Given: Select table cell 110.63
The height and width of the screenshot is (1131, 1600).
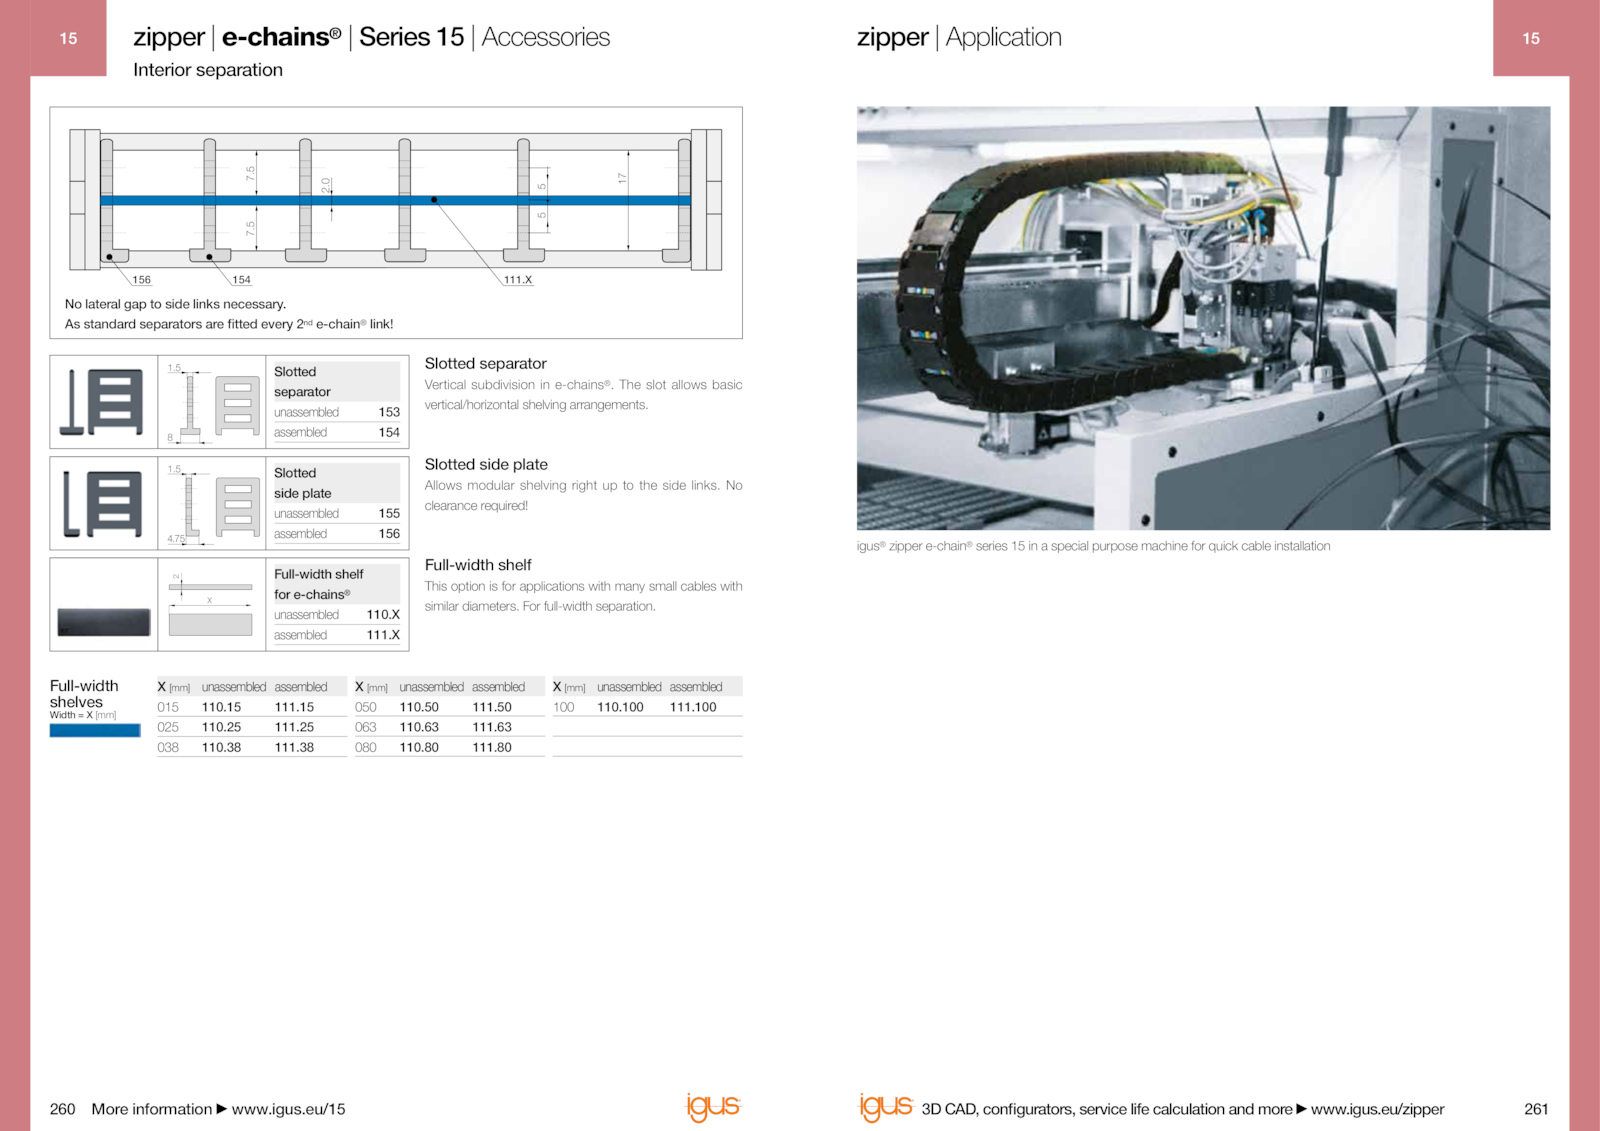Looking at the screenshot, I should coord(419,727).
